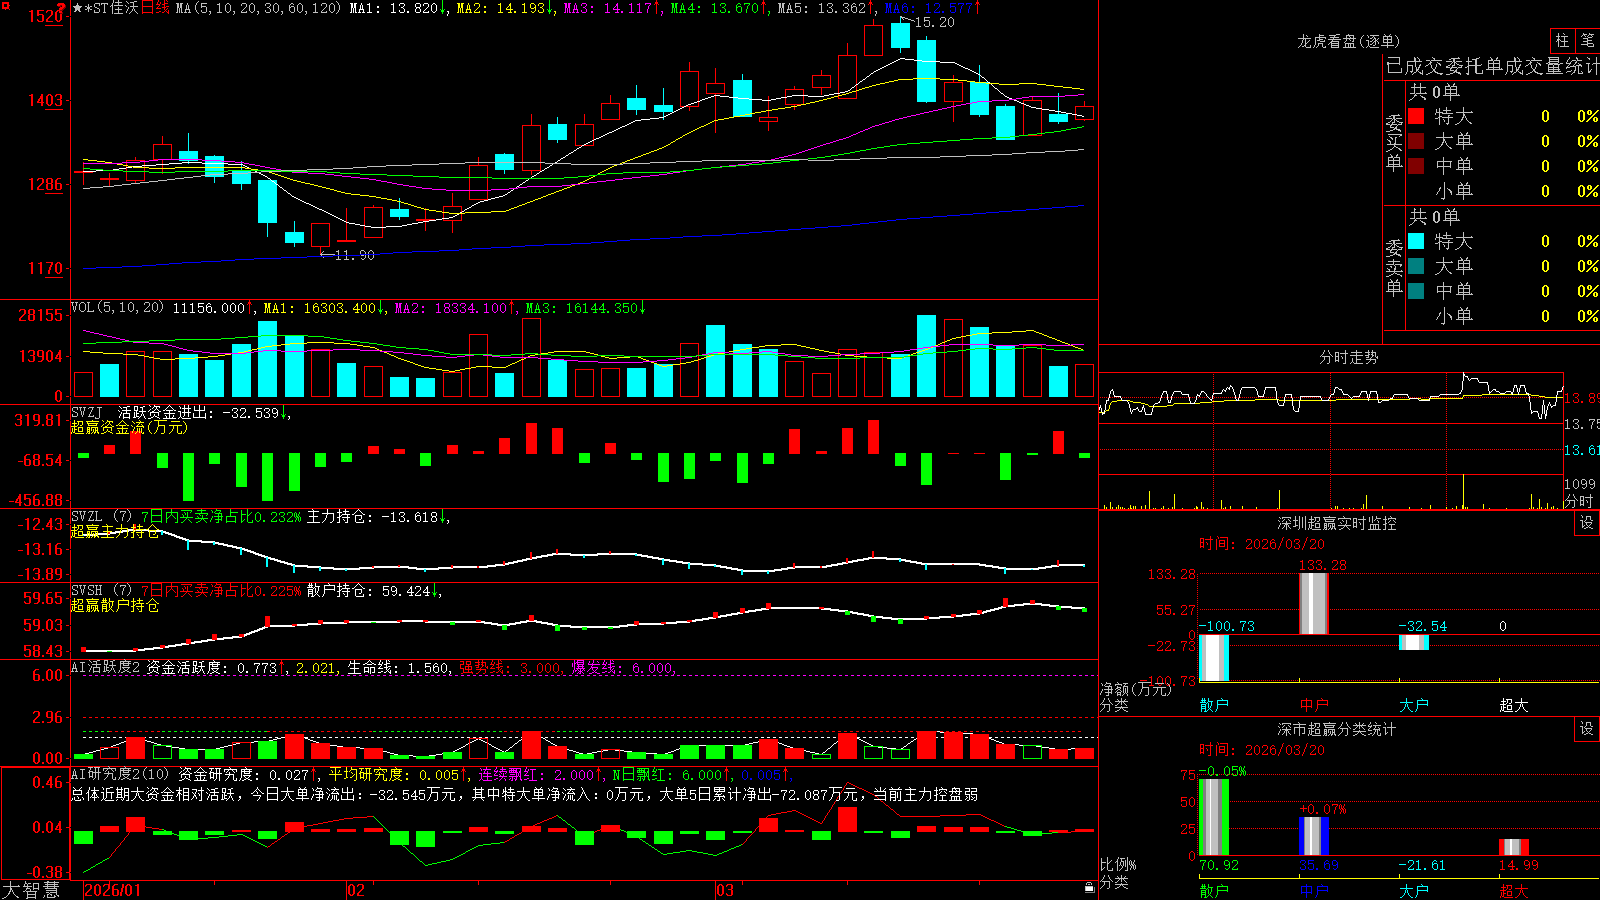Click the 爆发线: 6.000 label
The height and width of the screenshot is (900, 1600).
pyautogui.click(x=623, y=667)
